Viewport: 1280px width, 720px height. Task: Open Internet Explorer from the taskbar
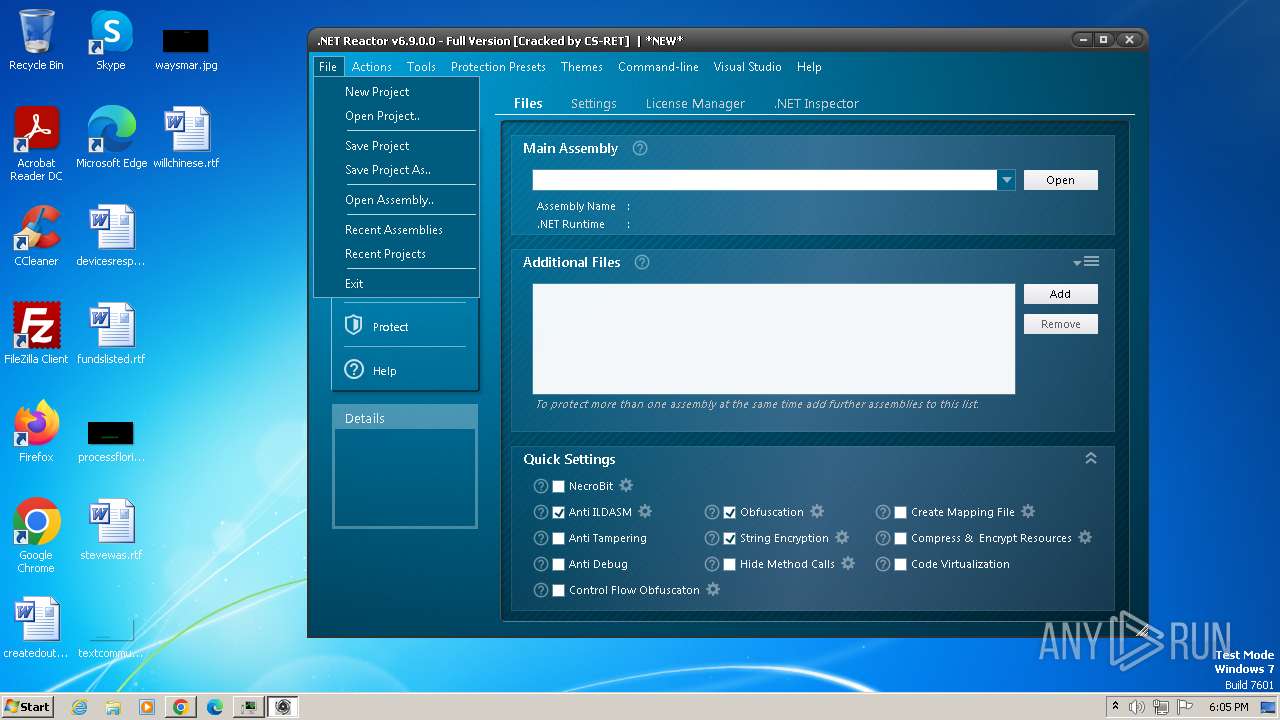pos(79,707)
